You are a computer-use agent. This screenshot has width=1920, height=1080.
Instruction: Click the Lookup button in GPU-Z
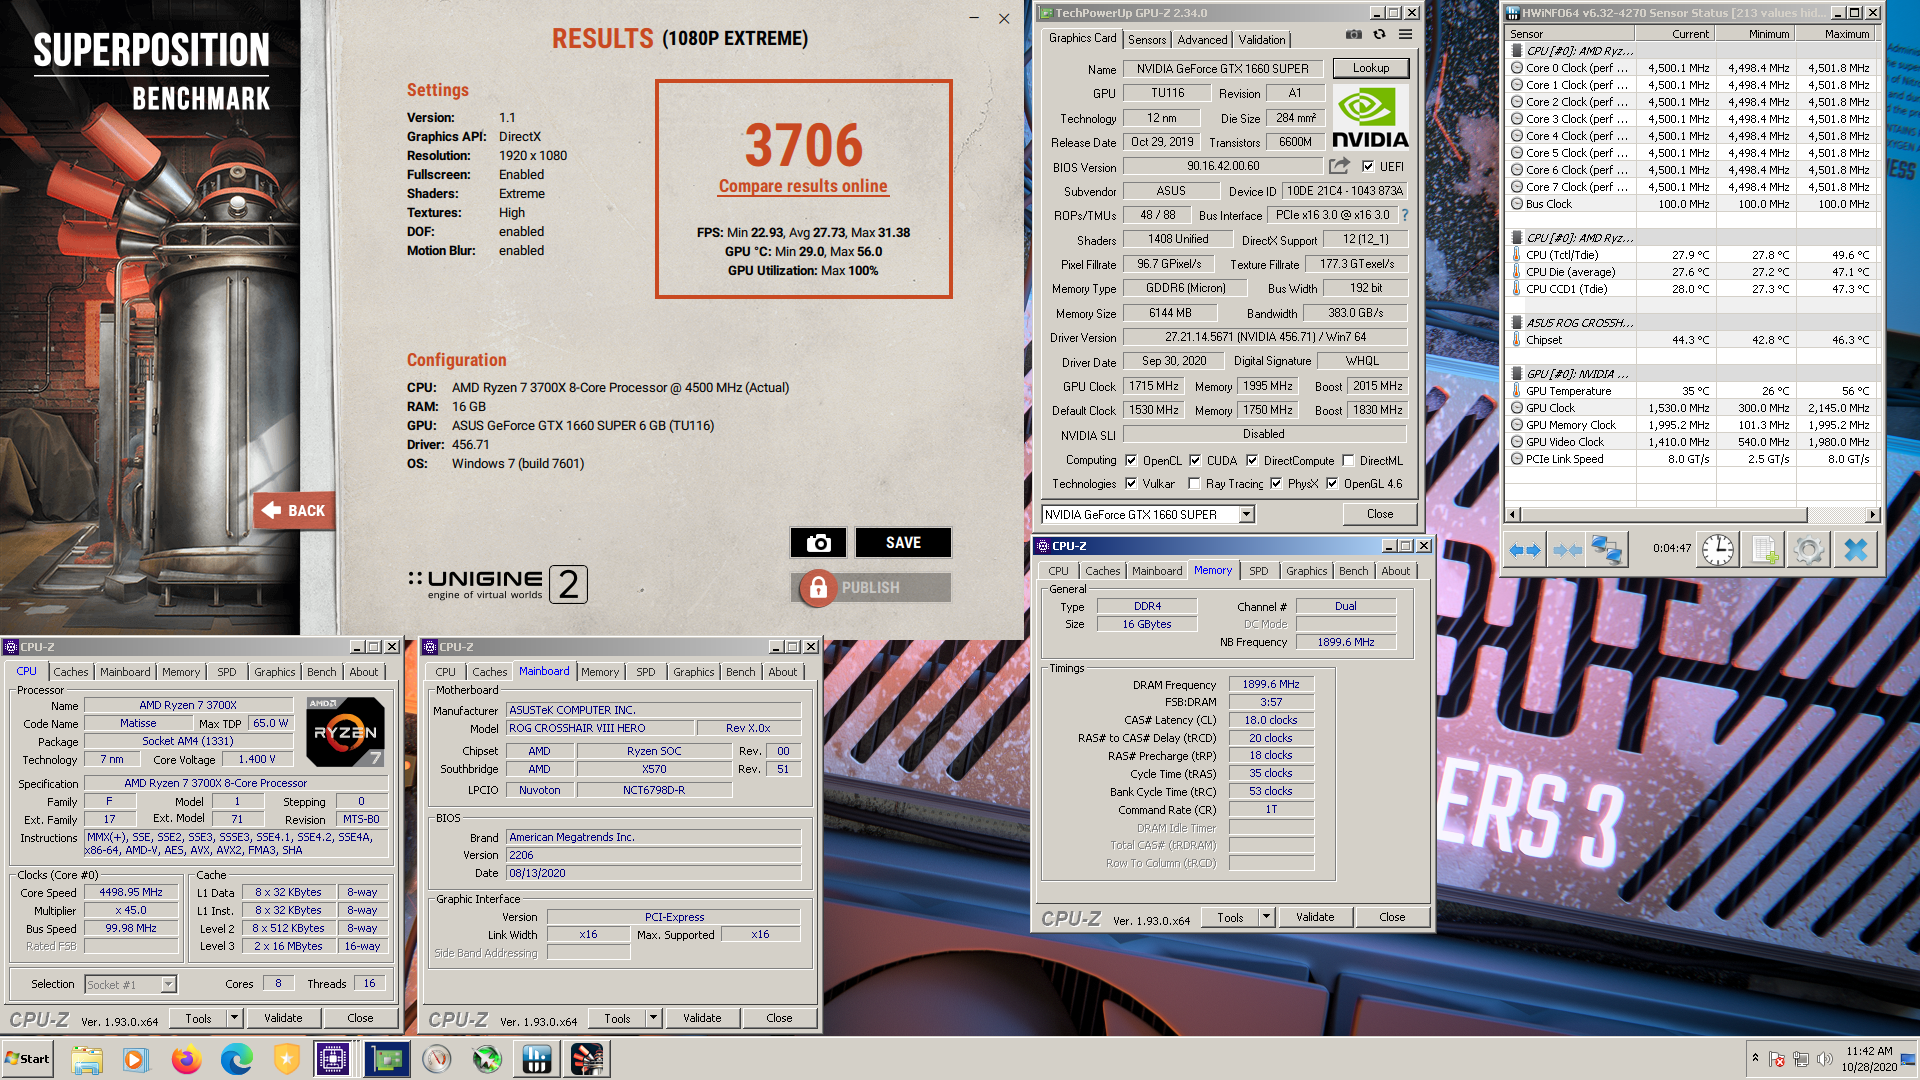[1371, 69]
